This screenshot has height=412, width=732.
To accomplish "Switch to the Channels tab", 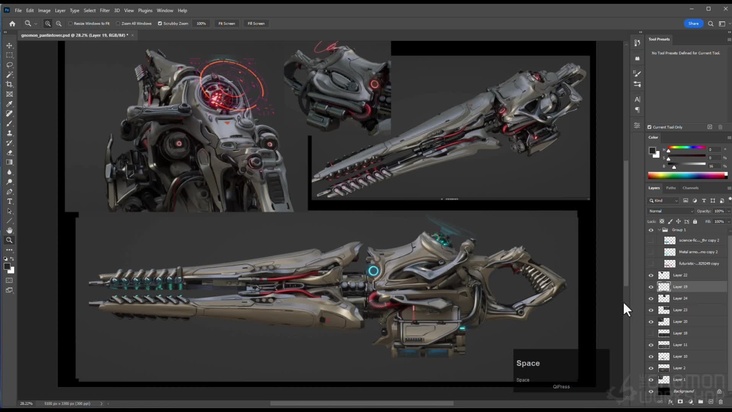I will coord(690,188).
